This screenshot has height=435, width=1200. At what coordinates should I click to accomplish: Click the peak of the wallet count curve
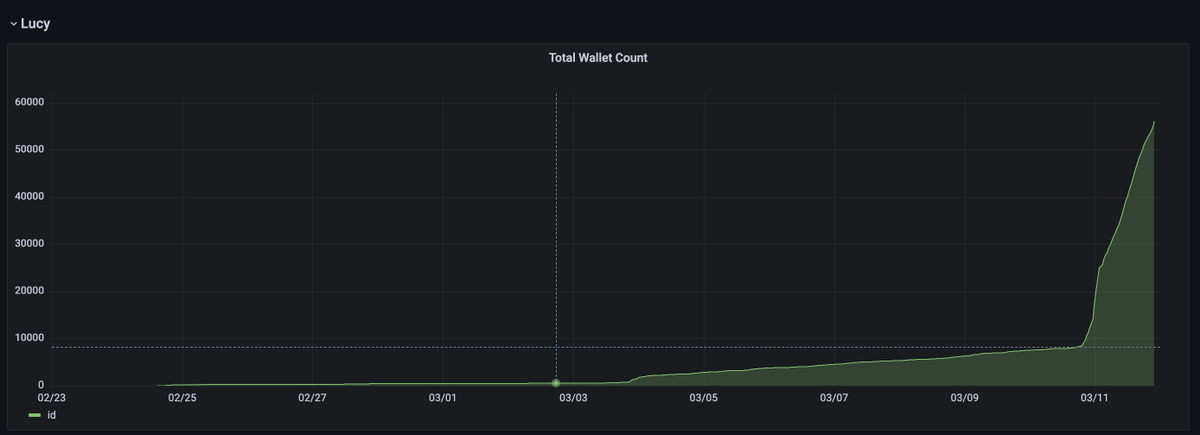point(1154,122)
